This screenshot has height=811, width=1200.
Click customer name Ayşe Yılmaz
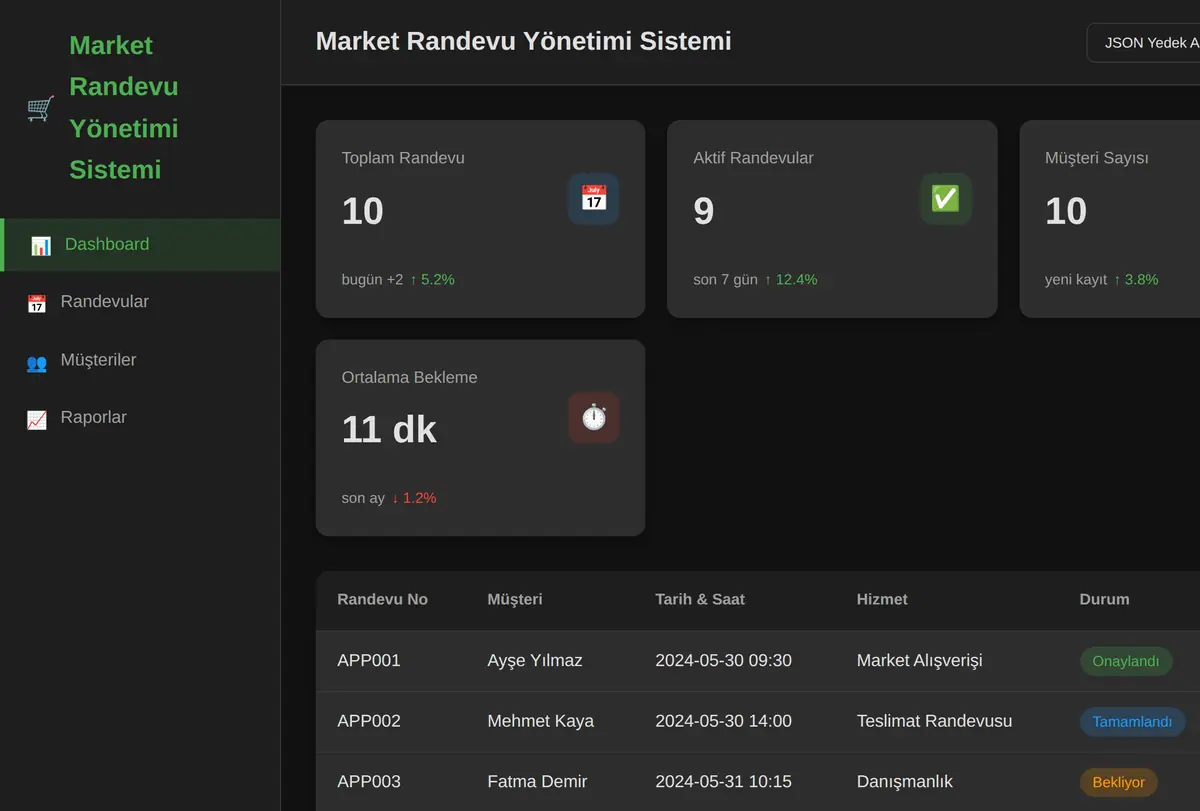tap(535, 660)
